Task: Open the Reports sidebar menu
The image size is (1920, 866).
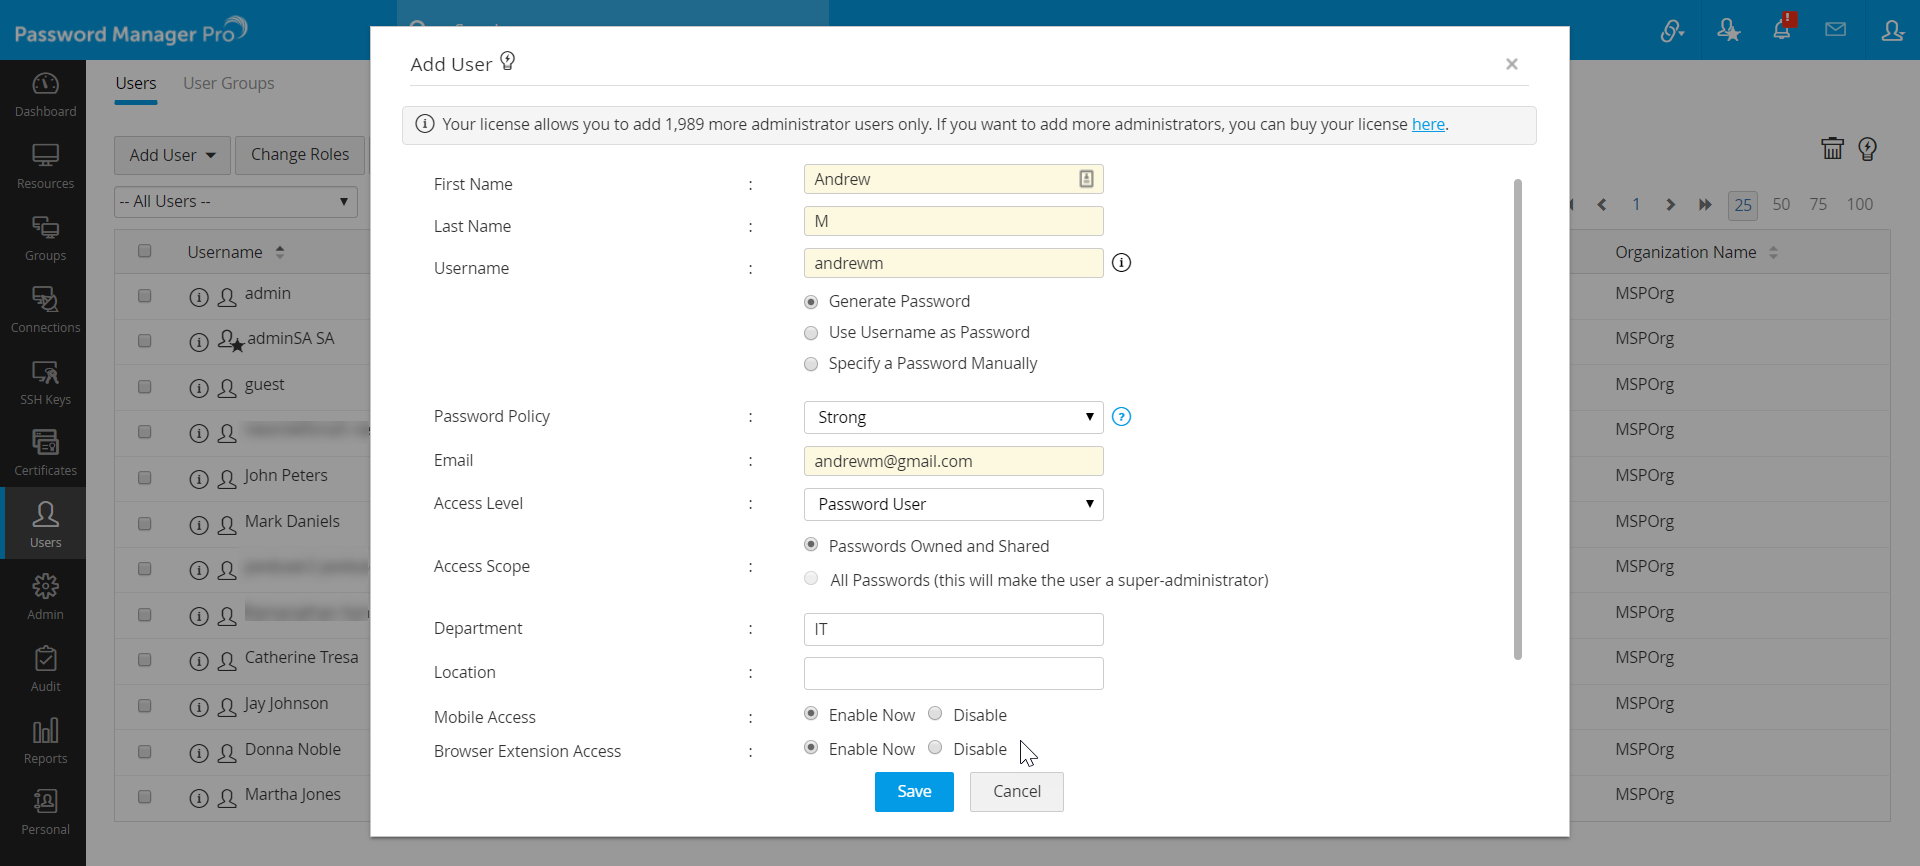Action: (45, 741)
